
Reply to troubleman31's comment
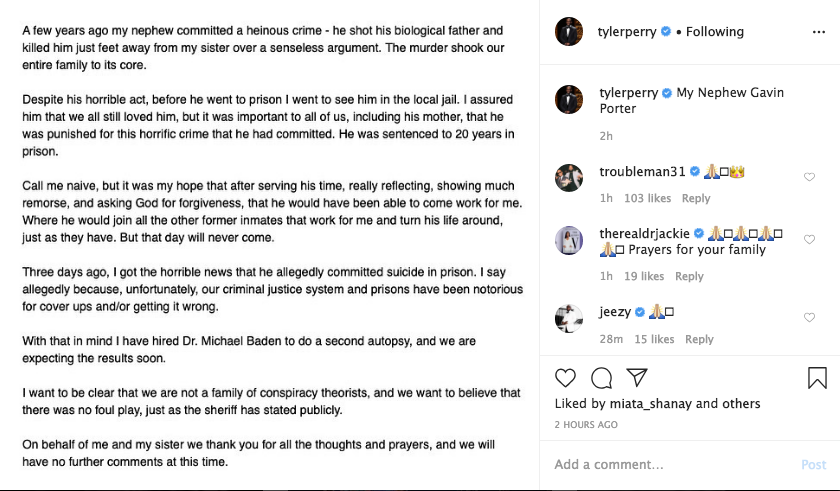[x=696, y=198]
